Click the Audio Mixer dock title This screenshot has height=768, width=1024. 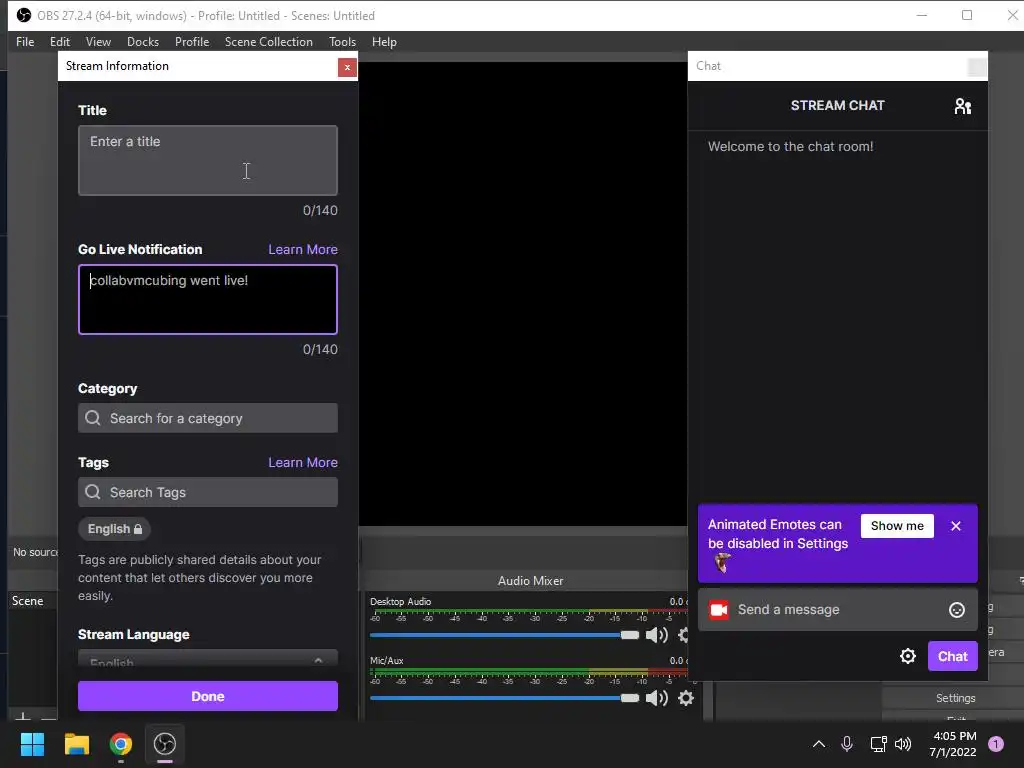pyautogui.click(x=530, y=581)
